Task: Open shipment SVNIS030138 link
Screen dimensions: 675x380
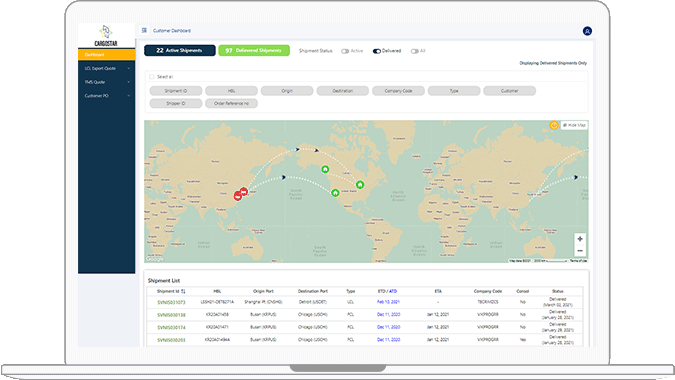Action: point(171,315)
